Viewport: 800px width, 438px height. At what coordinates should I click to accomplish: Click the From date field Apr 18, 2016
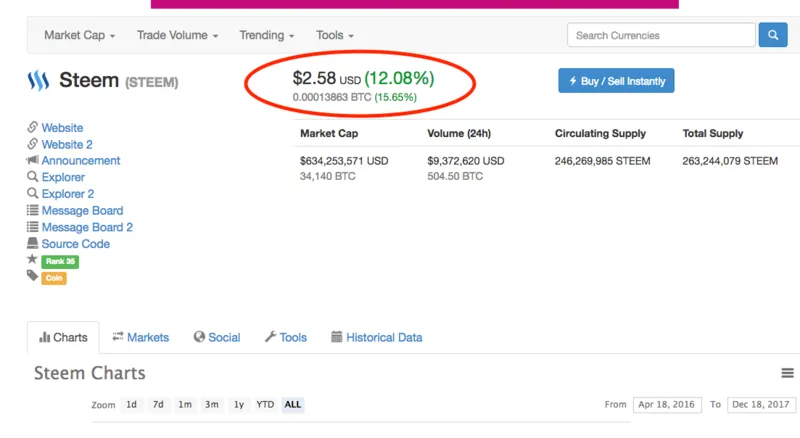point(667,405)
